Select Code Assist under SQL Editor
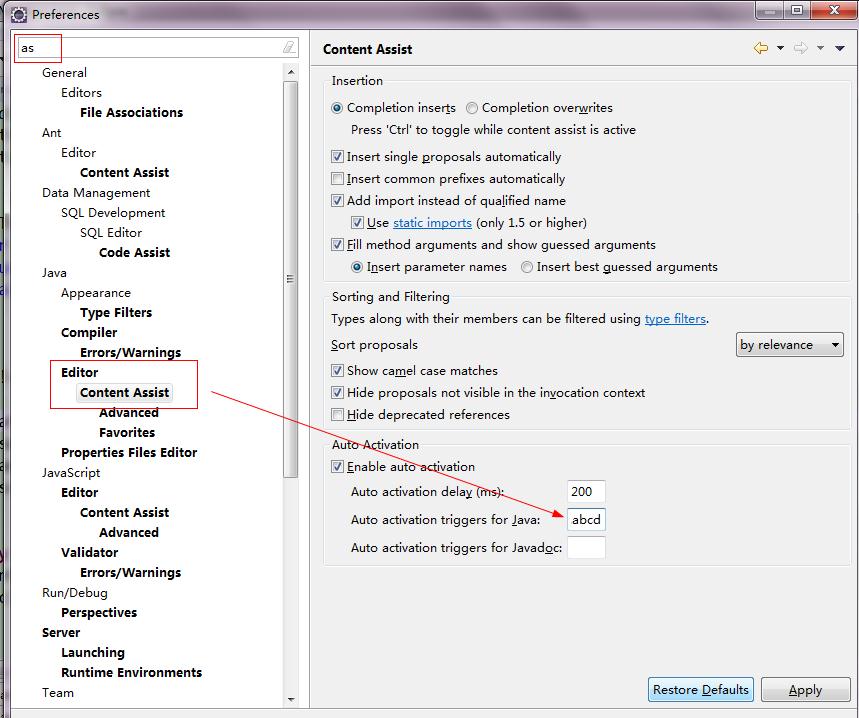The height and width of the screenshot is (718, 859). [134, 253]
